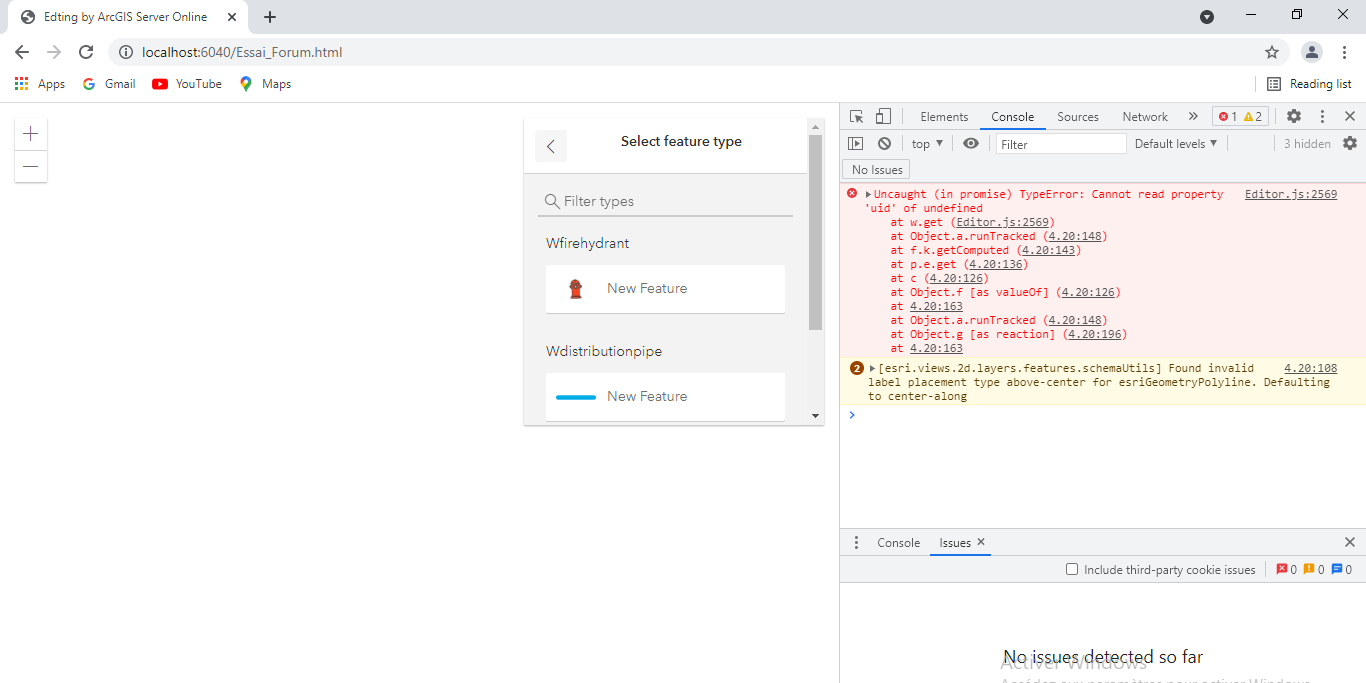Viewport: 1366px width, 683px height.
Task: Clear the console
Action: point(884,144)
